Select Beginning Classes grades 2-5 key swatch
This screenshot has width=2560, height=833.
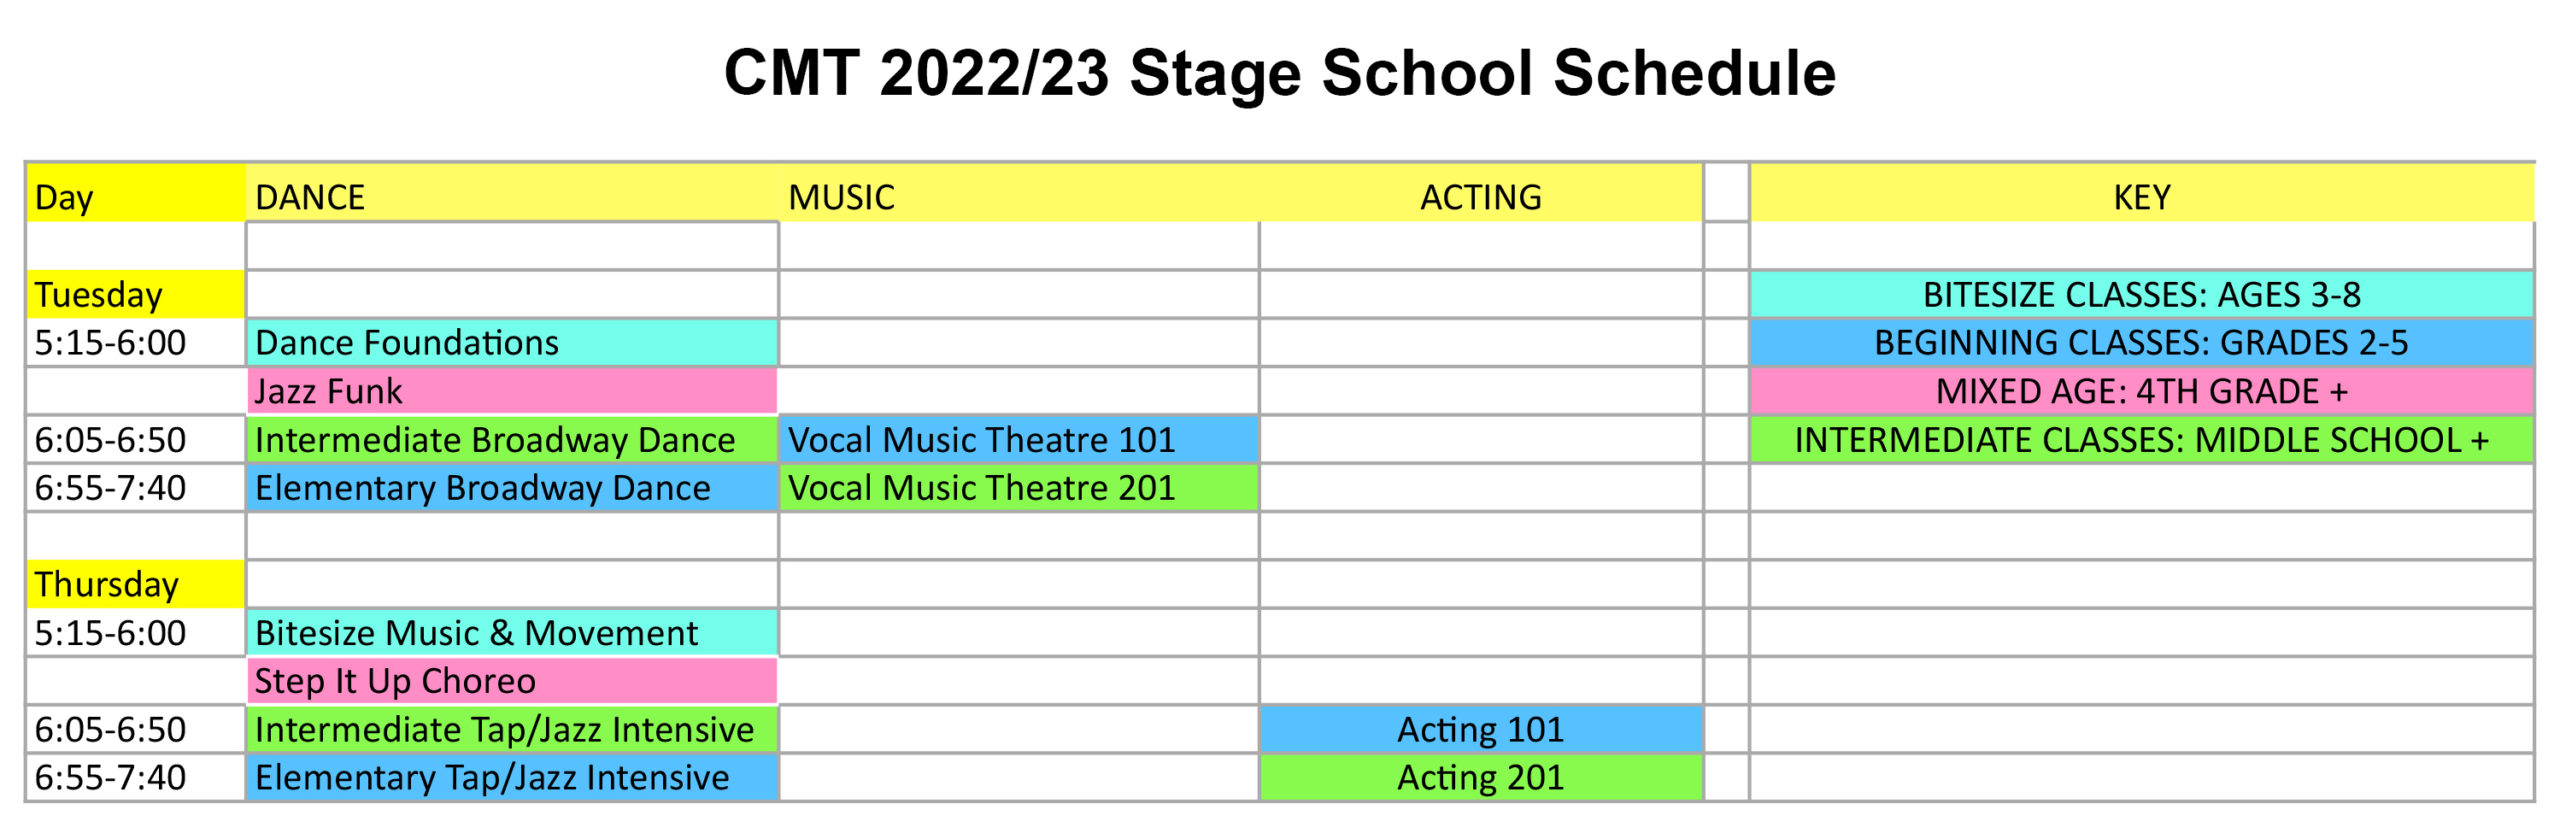(2142, 343)
